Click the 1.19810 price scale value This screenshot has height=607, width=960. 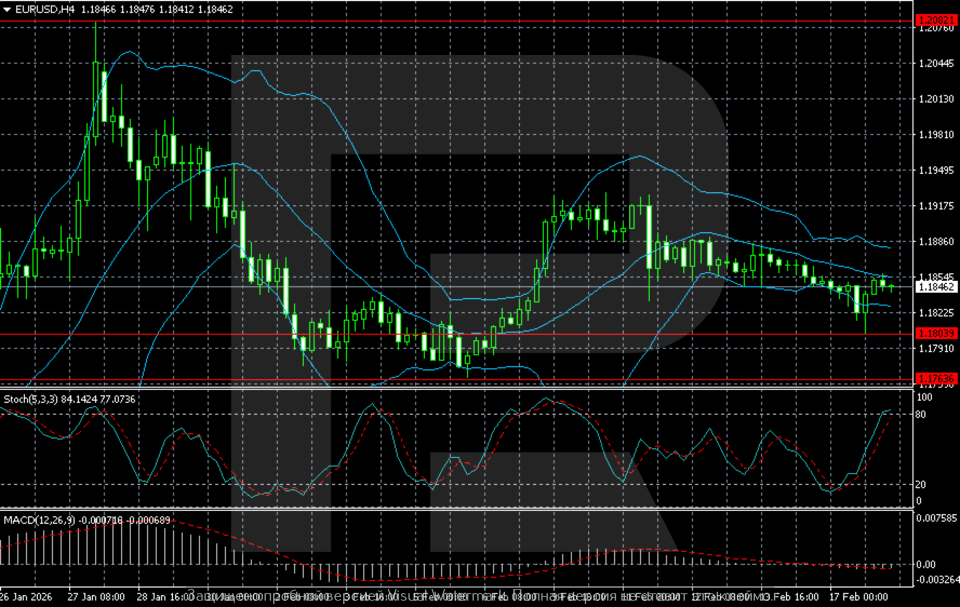click(936, 135)
